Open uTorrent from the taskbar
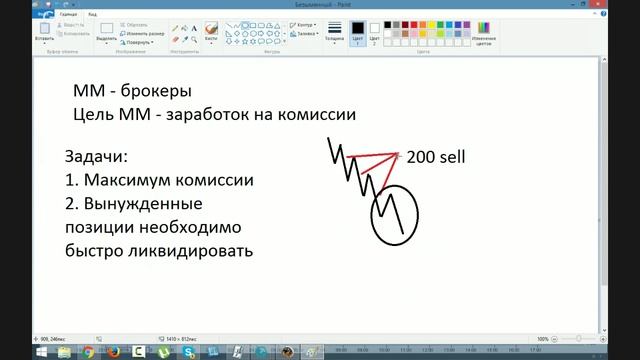This screenshot has height=360, width=640. tap(163, 352)
